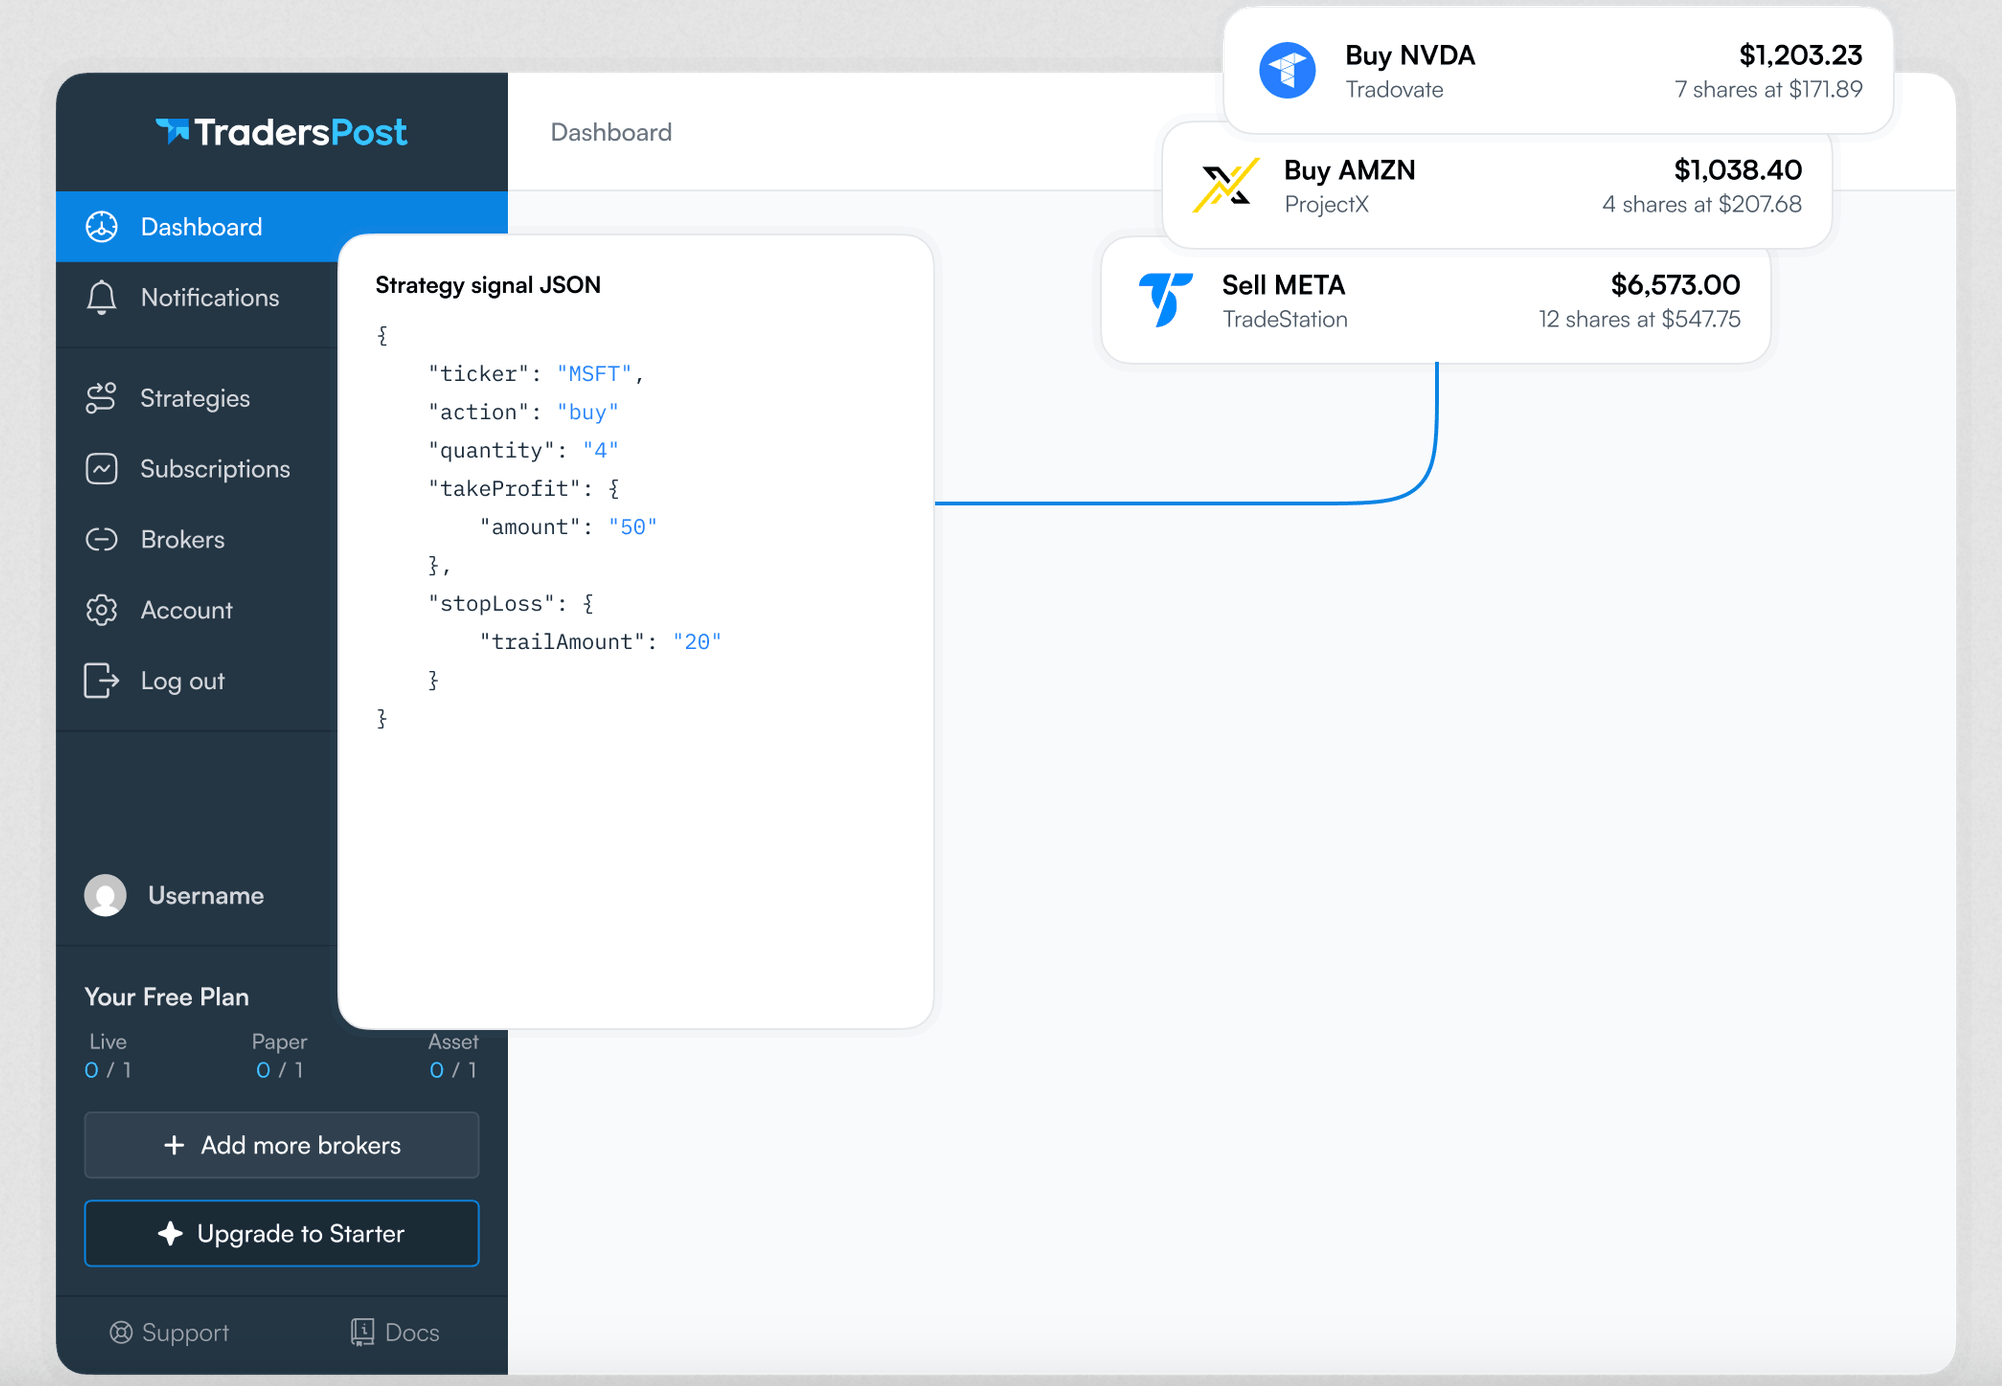Click the sparkle icon in Upgrade to Starter
Screen dimensions: 2002x1386
click(170, 1233)
